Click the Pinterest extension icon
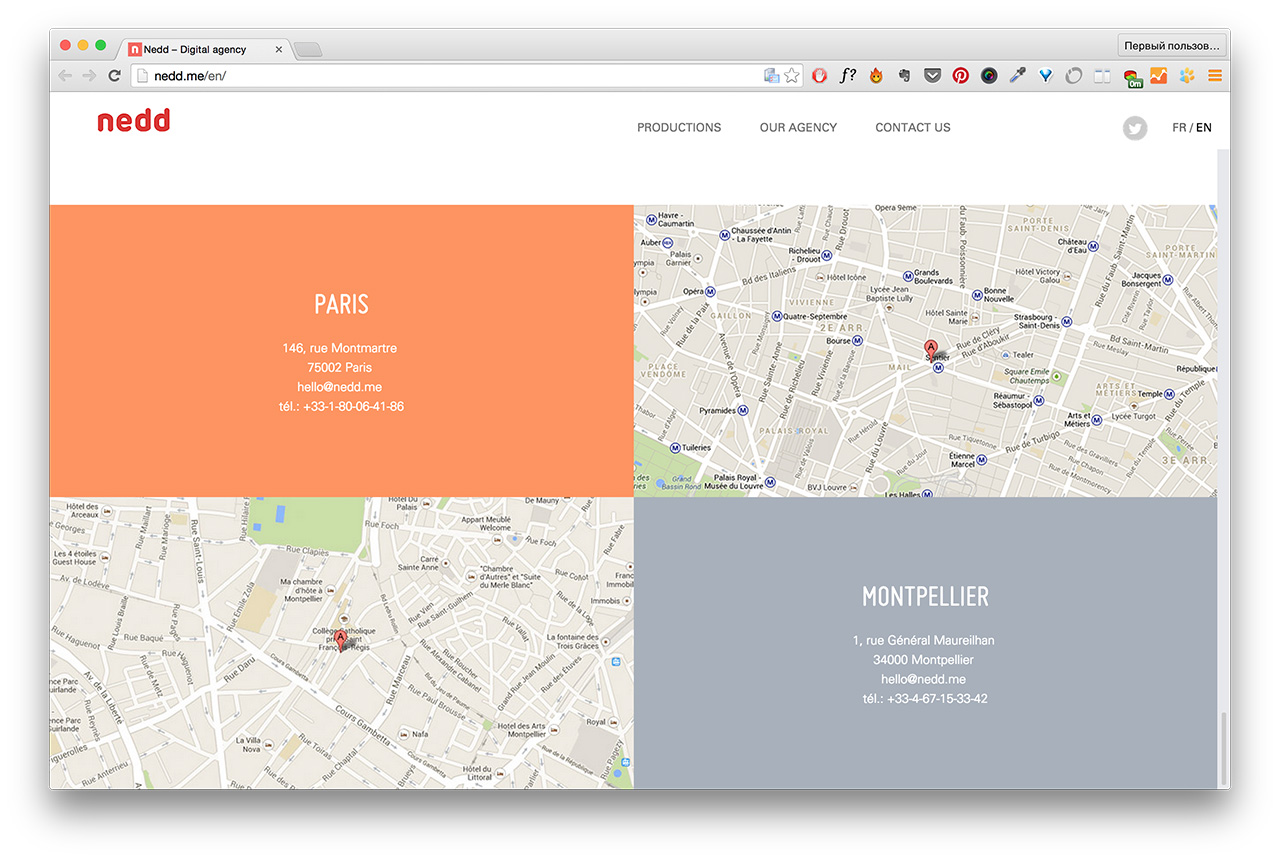This screenshot has width=1280, height=860. pyautogui.click(x=960, y=75)
